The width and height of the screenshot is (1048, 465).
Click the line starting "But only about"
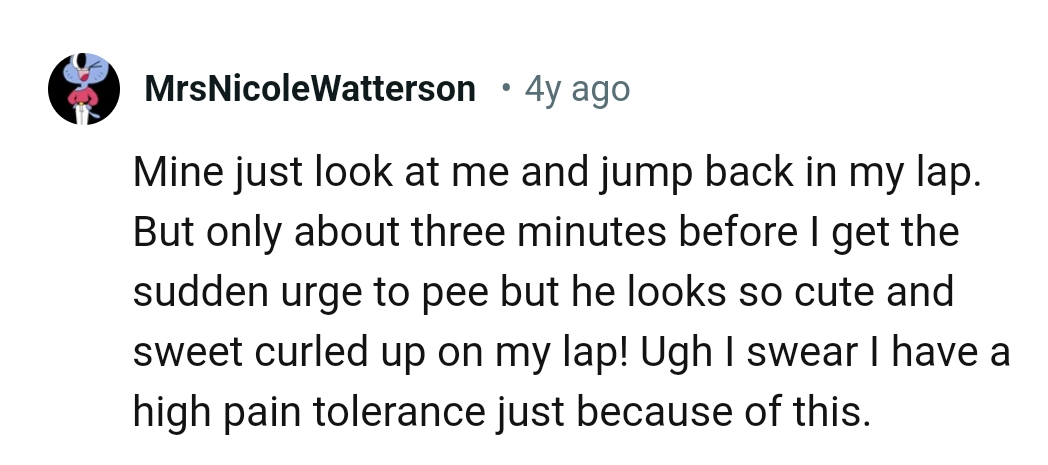[545, 233]
